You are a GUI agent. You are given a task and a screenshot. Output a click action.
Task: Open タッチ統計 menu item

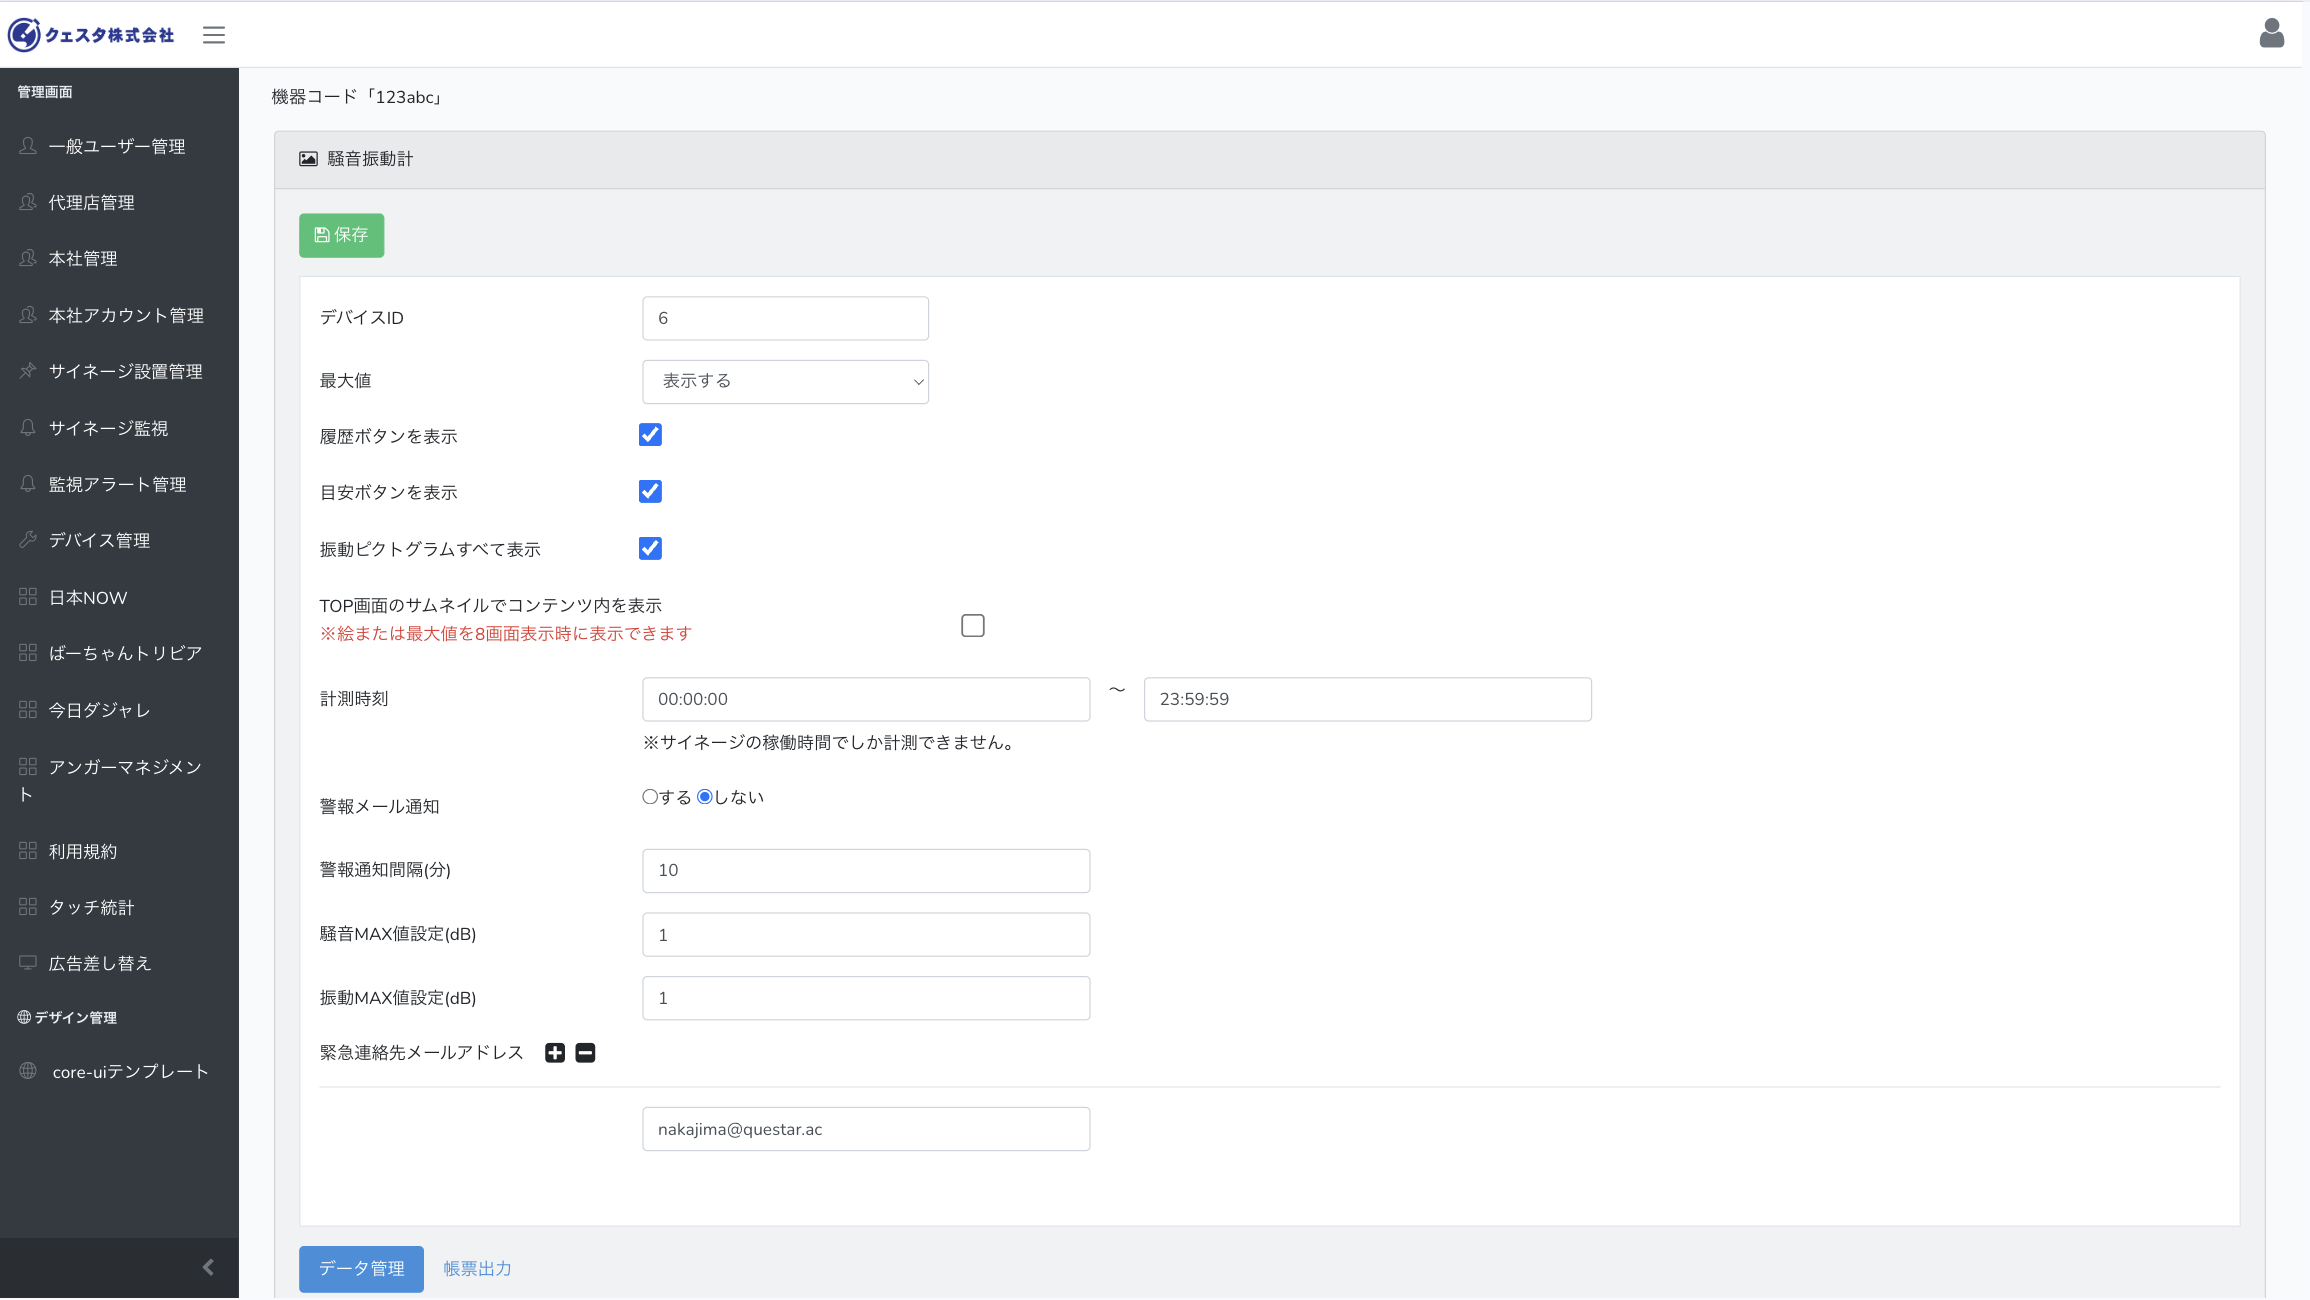pos(119,907)
